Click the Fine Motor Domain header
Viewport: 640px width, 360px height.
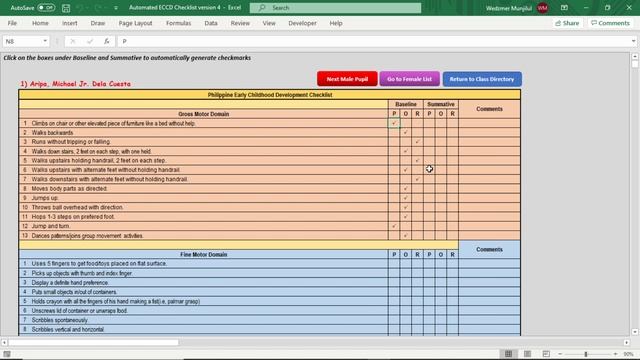203,254
